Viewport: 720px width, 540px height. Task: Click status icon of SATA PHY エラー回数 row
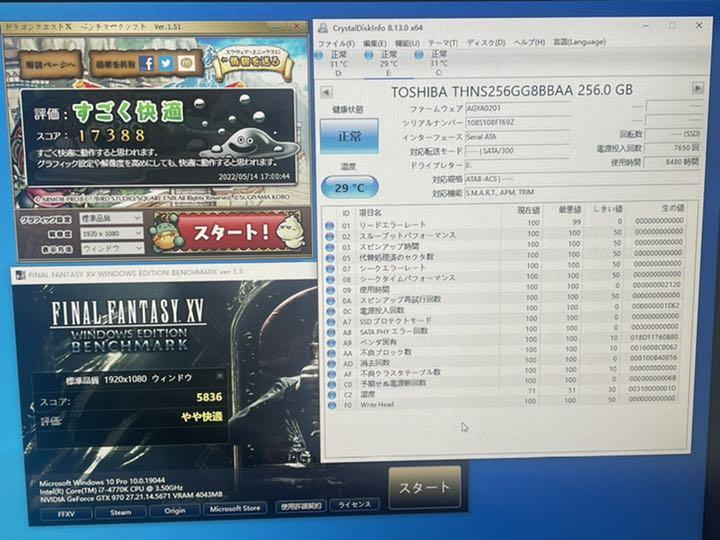[x=331, y=332]
